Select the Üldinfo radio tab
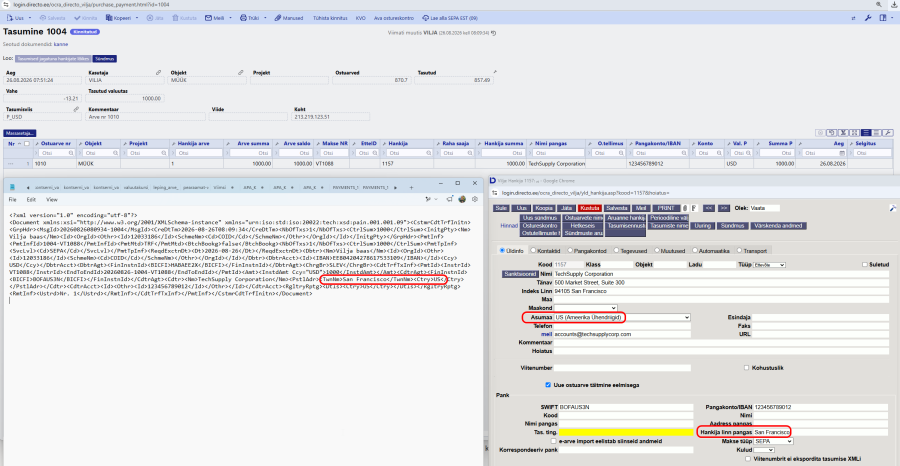 (503, 250)
